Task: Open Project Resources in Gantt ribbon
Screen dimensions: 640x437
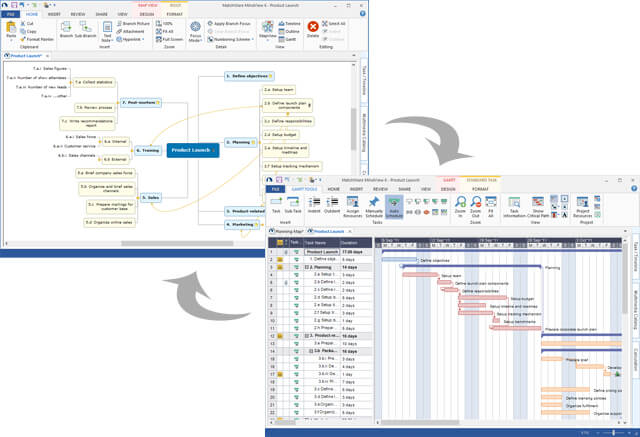Action: tap(582, 207)
